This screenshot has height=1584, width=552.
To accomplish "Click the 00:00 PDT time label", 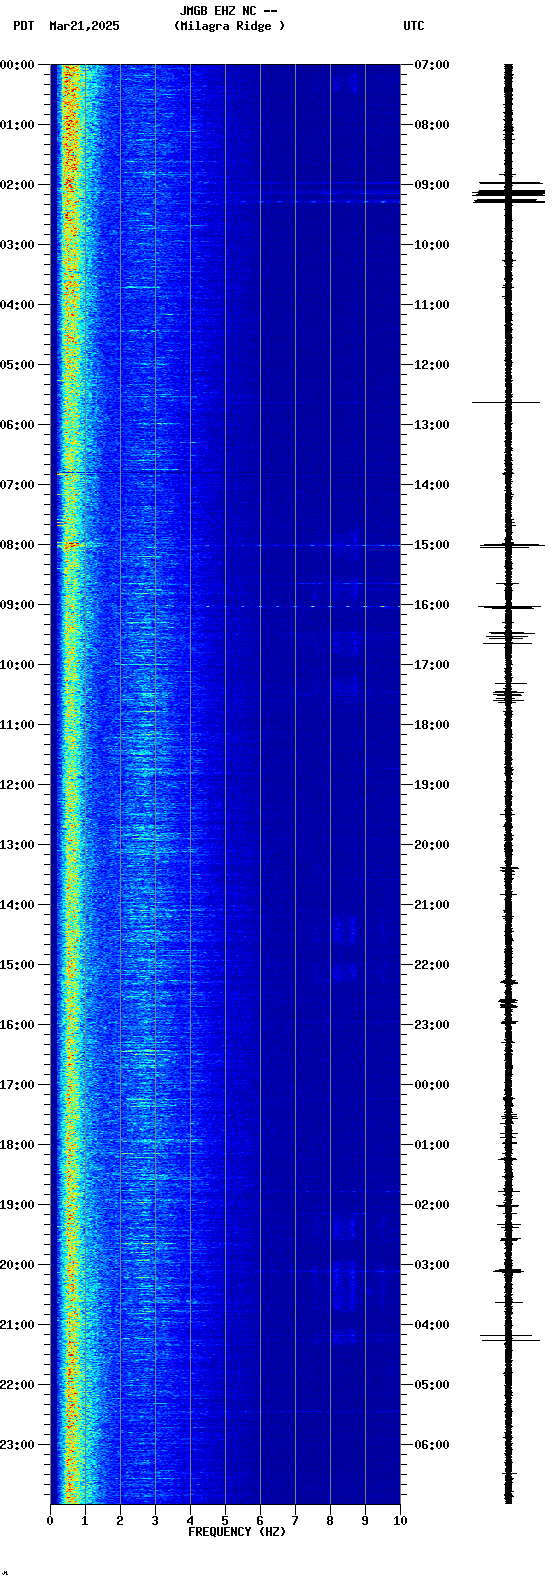I will 18,65.
